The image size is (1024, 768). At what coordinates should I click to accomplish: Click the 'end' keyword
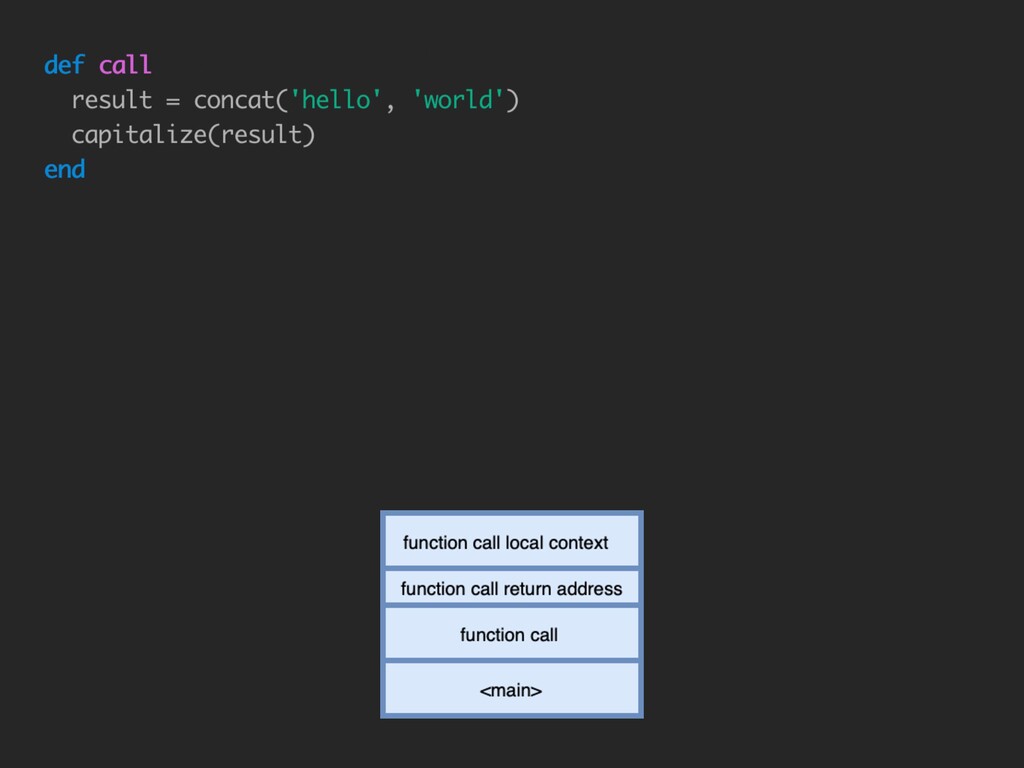tap(65, 170)
